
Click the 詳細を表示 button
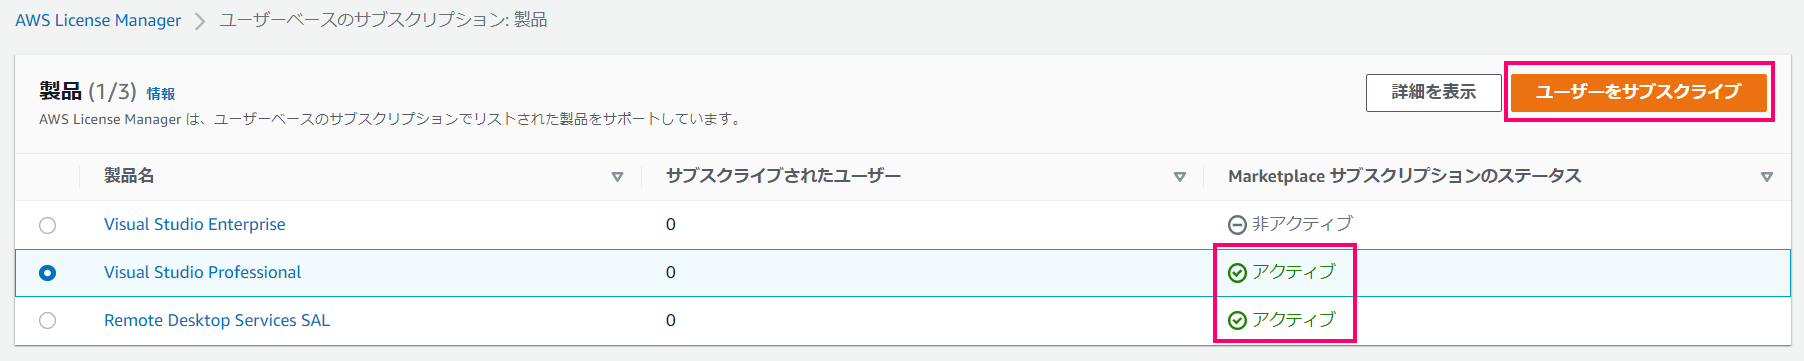[x=1434, y=92]
